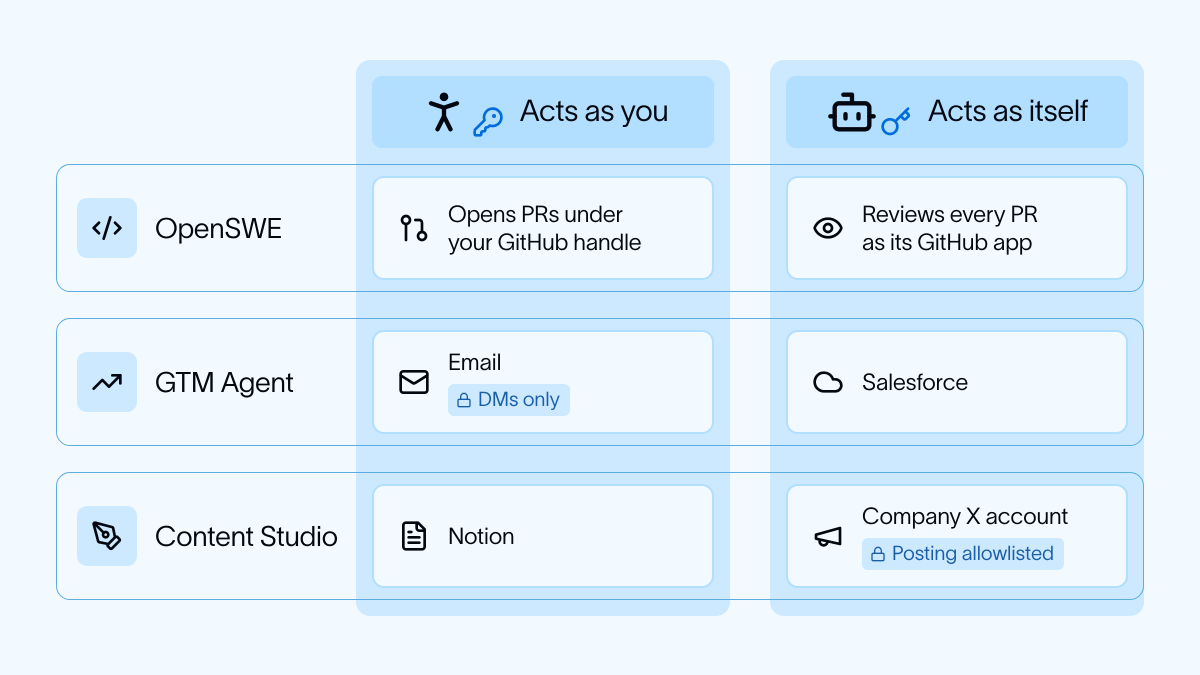The image size is (1200, 675).
Task: Click the "Posting allowlisted" badge text
Action: (973, 554)
